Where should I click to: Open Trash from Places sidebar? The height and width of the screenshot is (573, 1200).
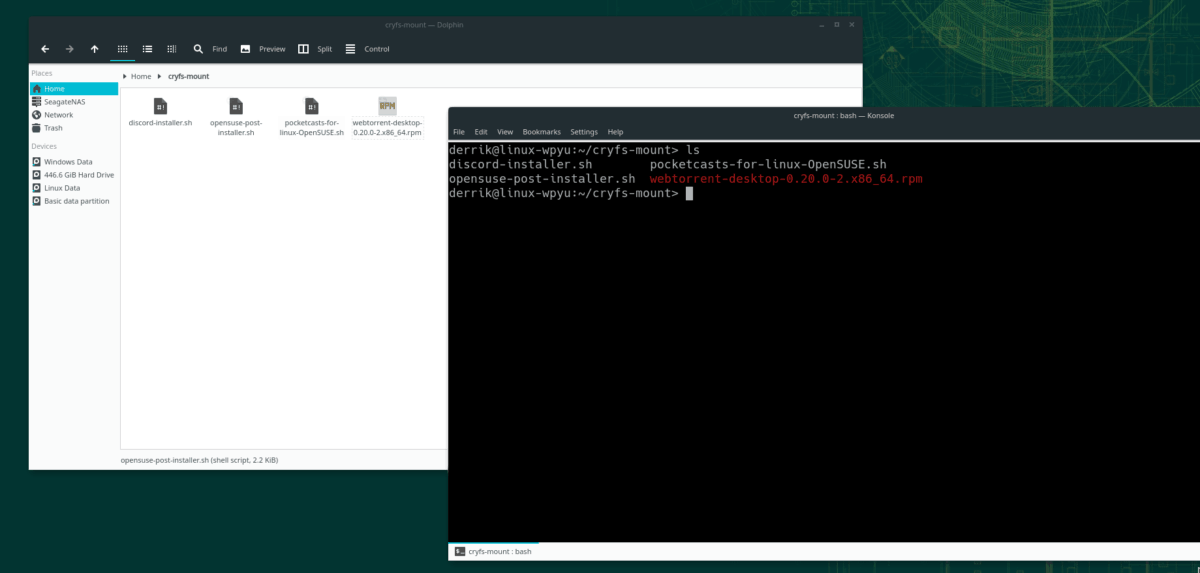(73, 128)
